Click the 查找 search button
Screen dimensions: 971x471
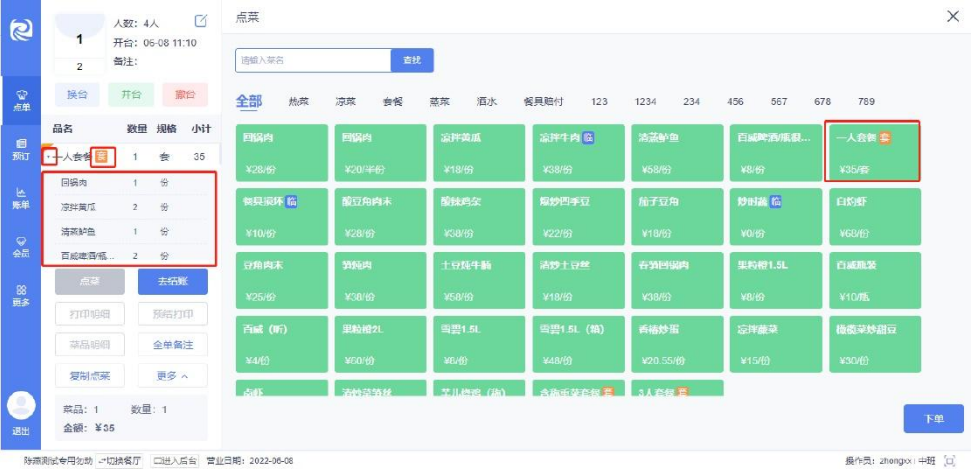[x=412, y=61]
